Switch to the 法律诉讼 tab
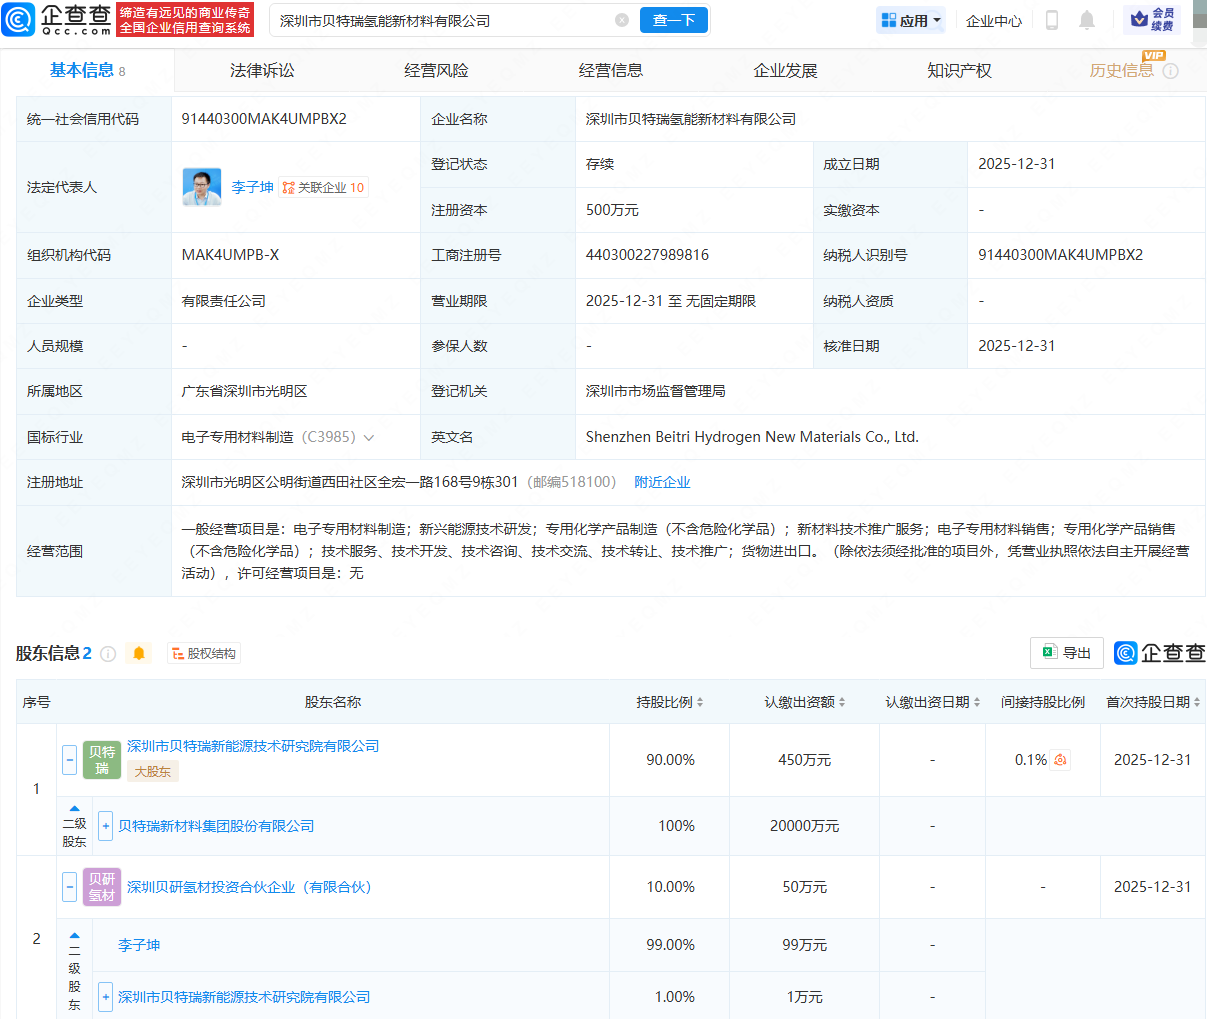This screenshot has width=1207, height=1019. point(262,71)
